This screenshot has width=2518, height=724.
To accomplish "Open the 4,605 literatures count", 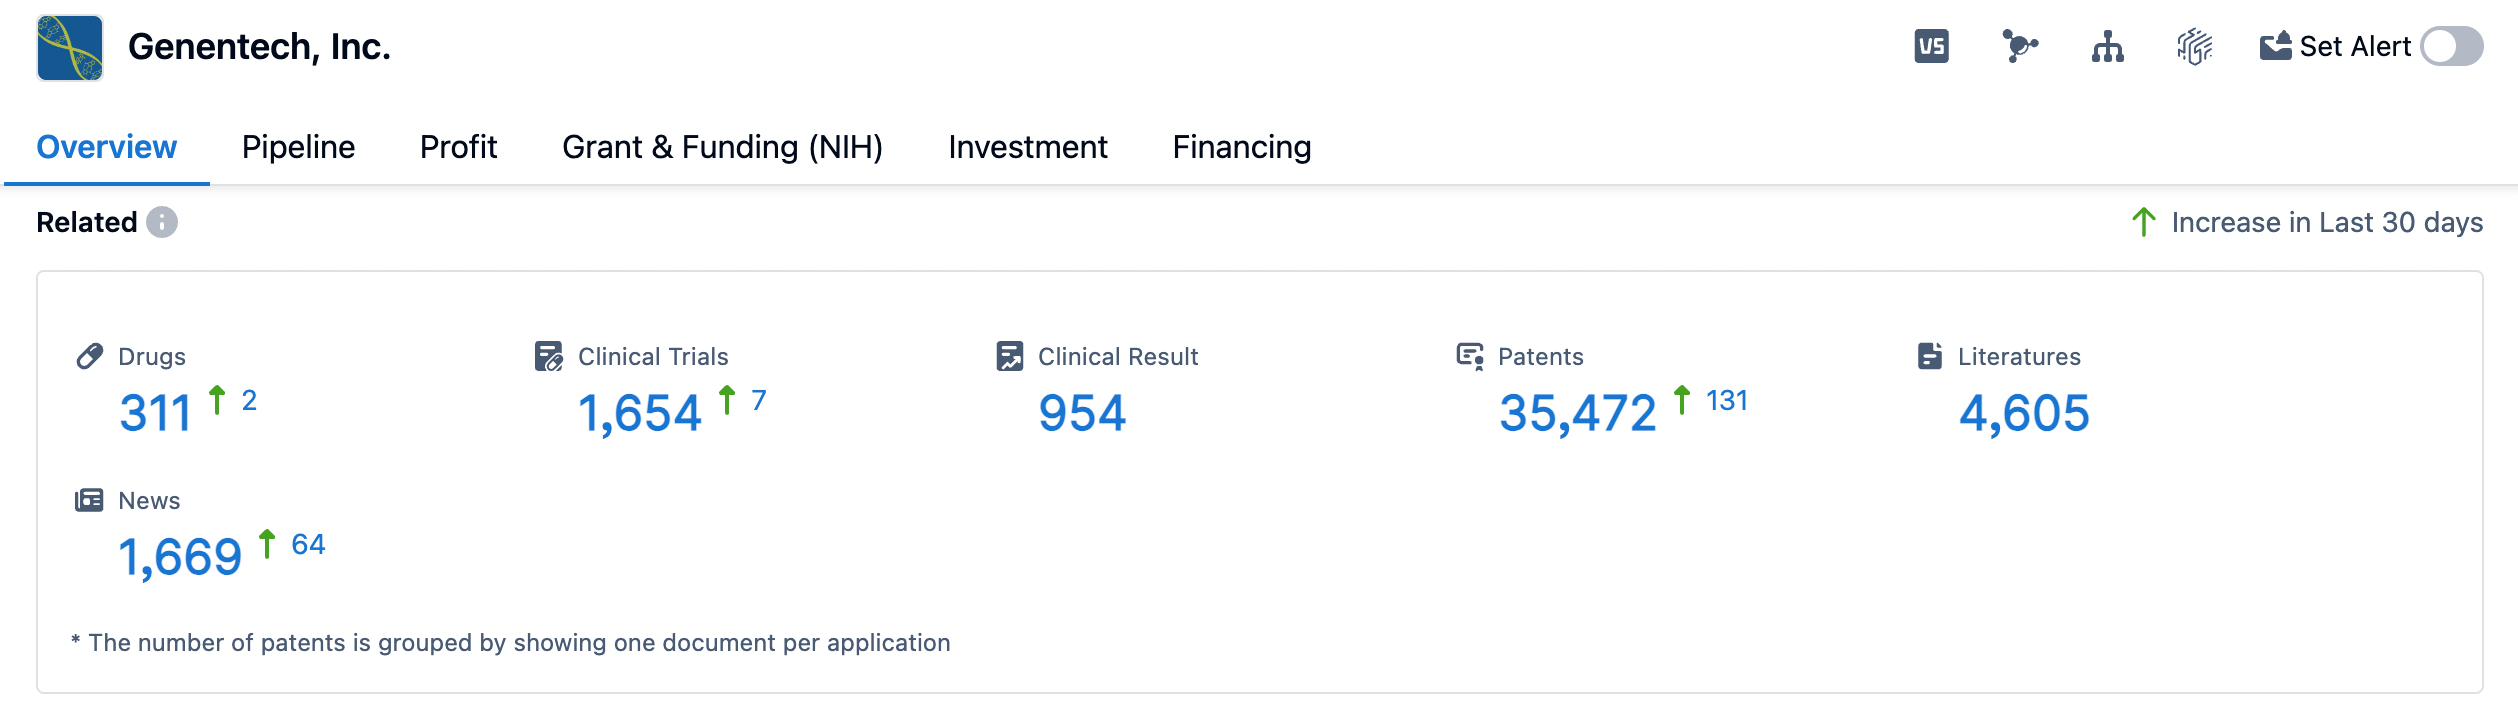I will 2024,413.
